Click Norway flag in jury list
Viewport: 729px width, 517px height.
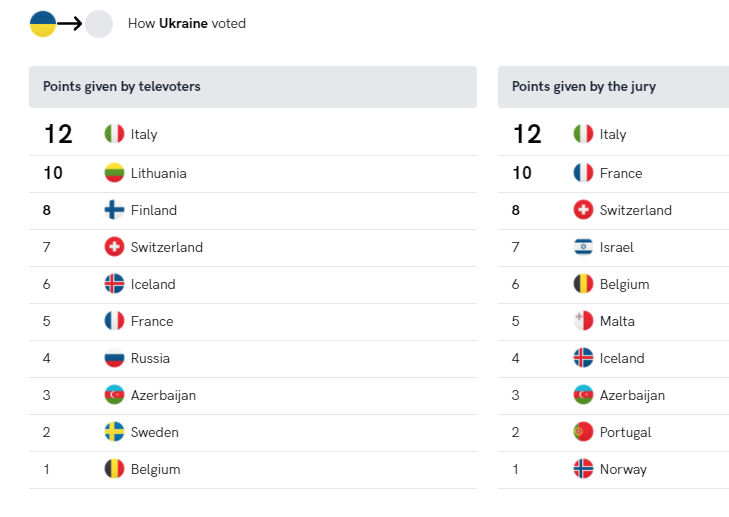[x=583, y=469]
